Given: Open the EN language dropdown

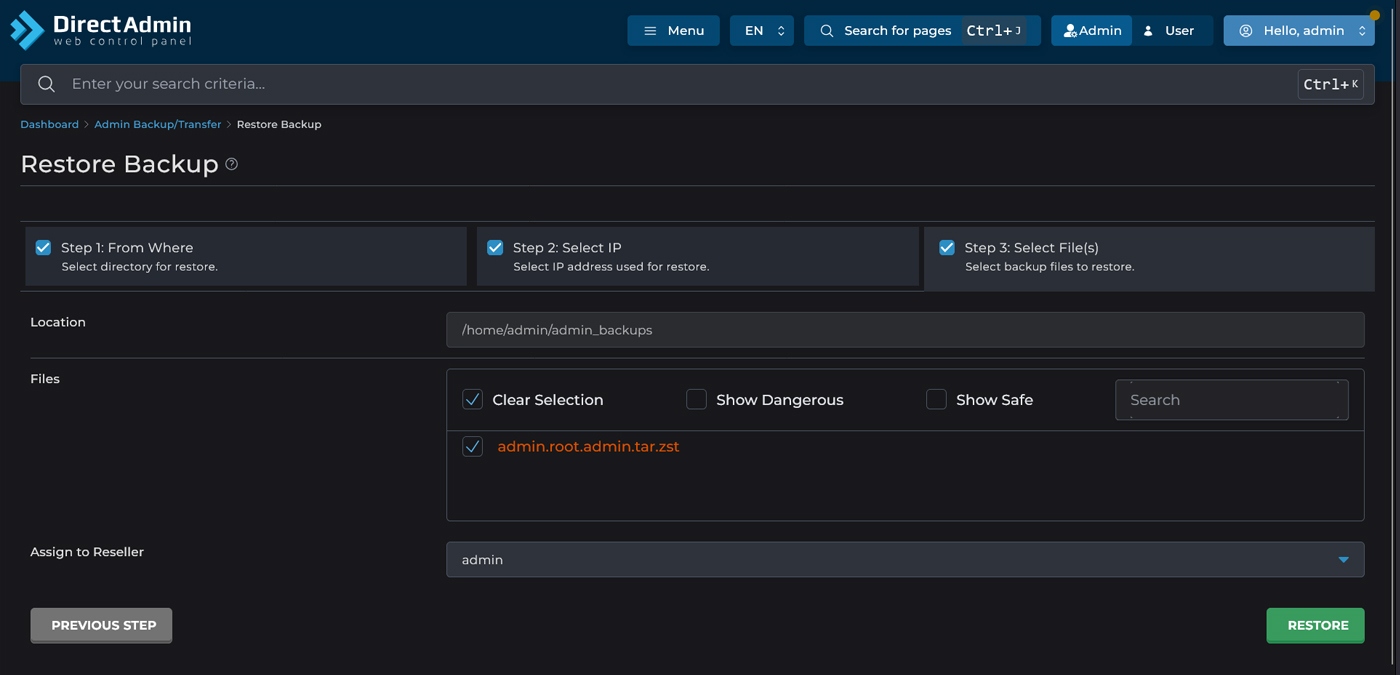Looking at the screenshot, I should click(x=761, y=31).
